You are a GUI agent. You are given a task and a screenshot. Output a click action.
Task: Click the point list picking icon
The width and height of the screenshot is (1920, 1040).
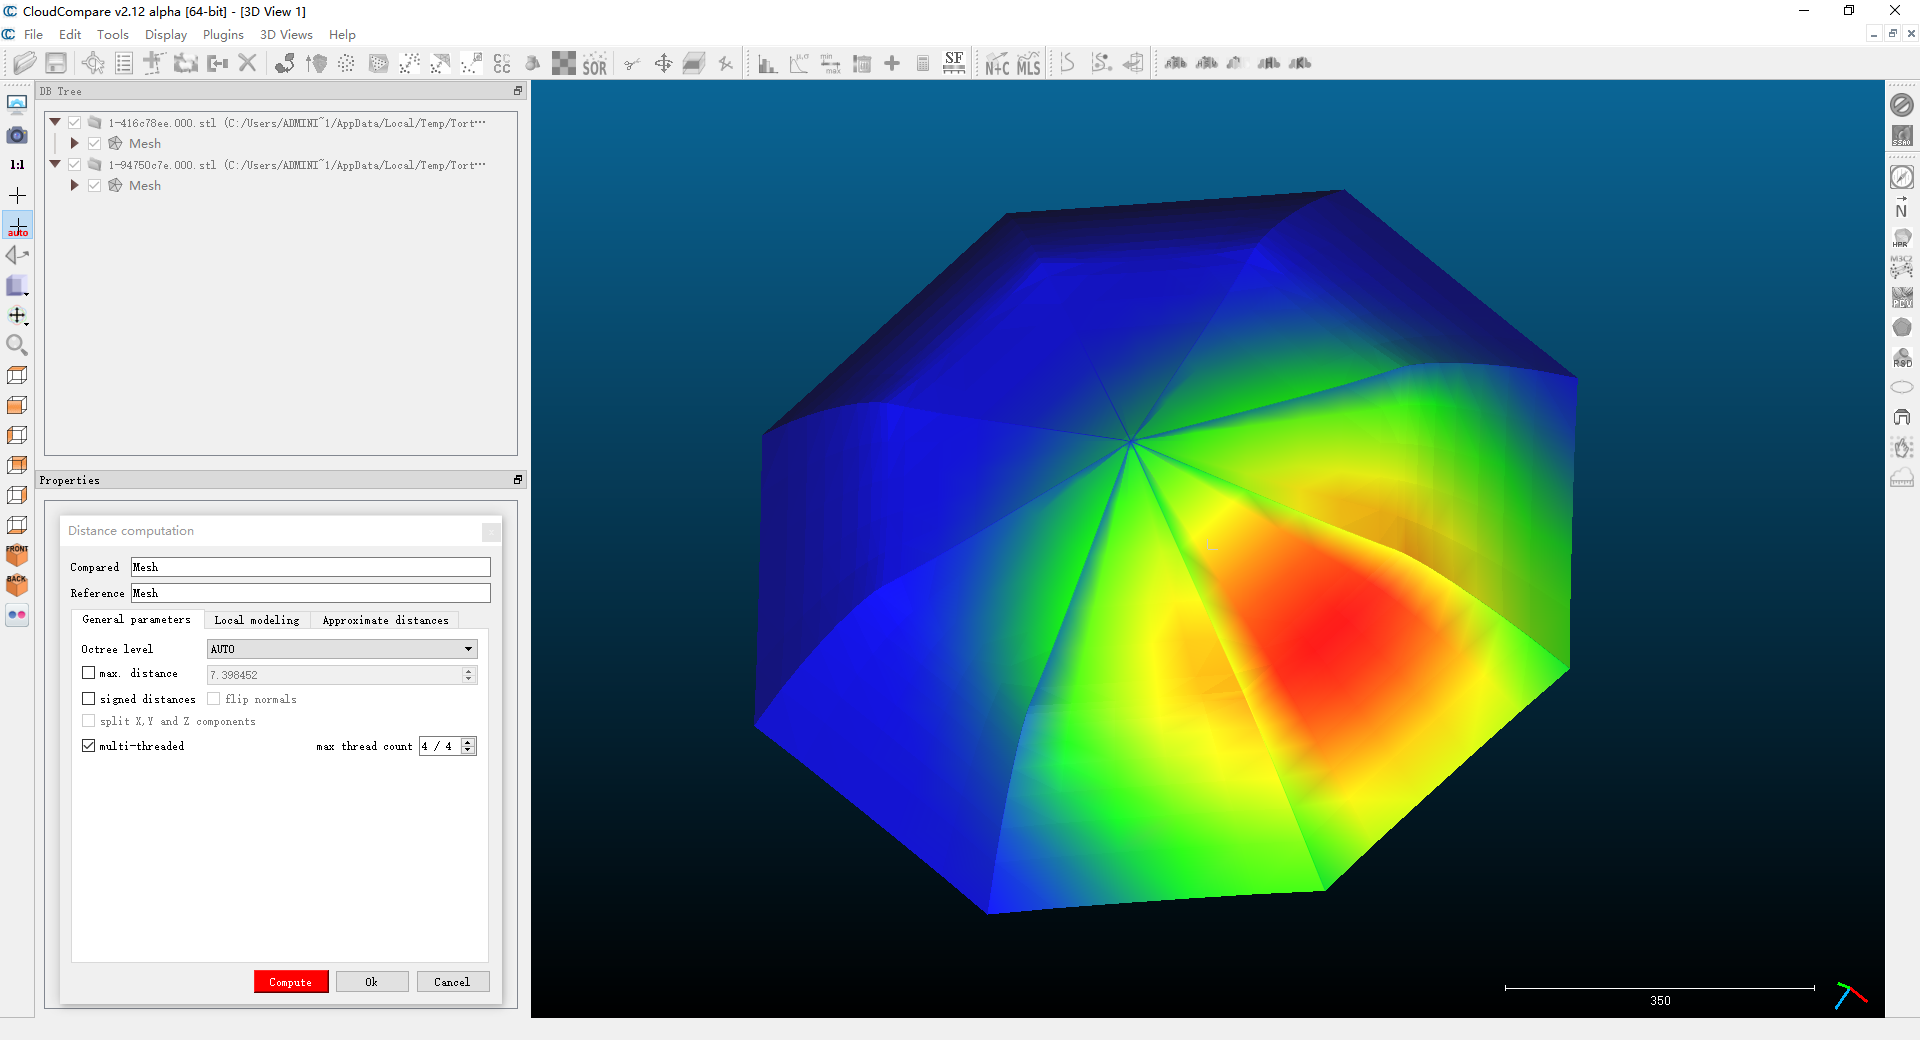click(124, 63)
